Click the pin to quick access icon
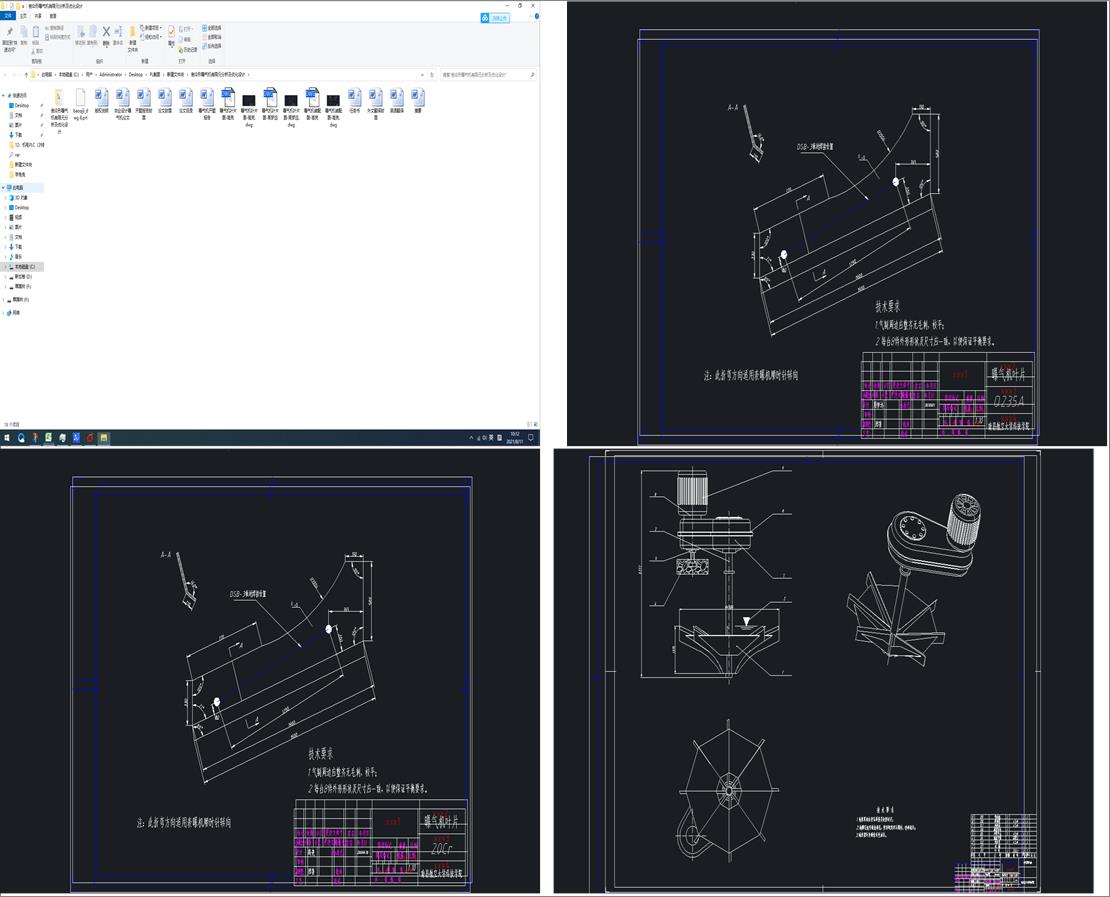The width and height of the screenshot is (1110, 897). [8, 33]
